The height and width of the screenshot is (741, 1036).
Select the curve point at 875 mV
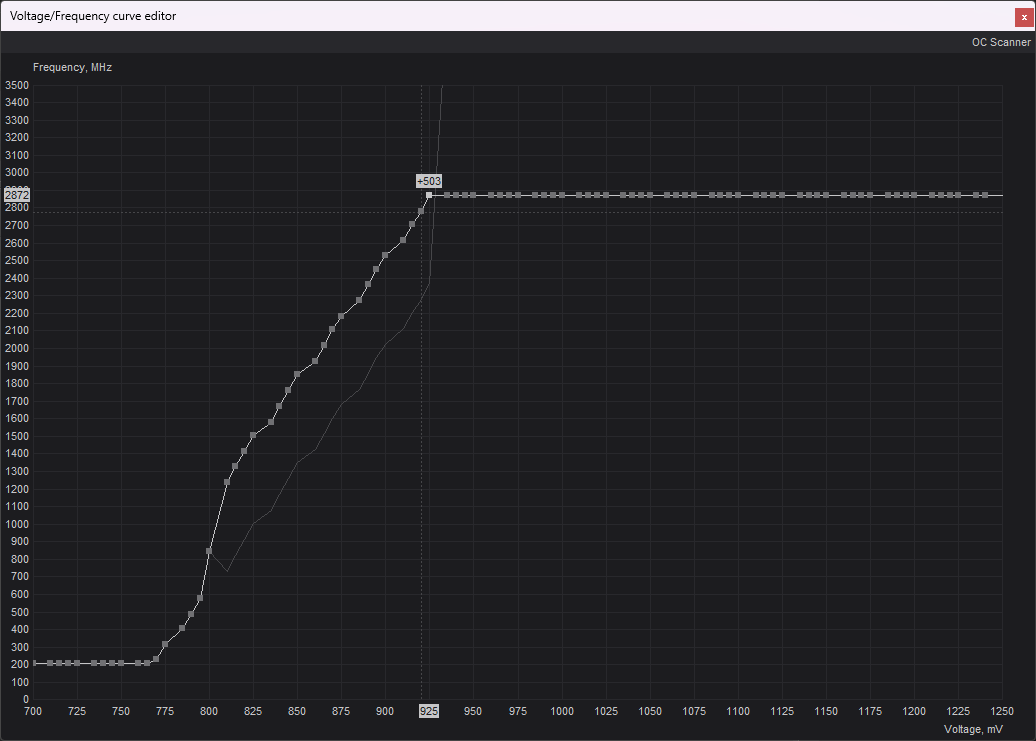coord(341,316)
